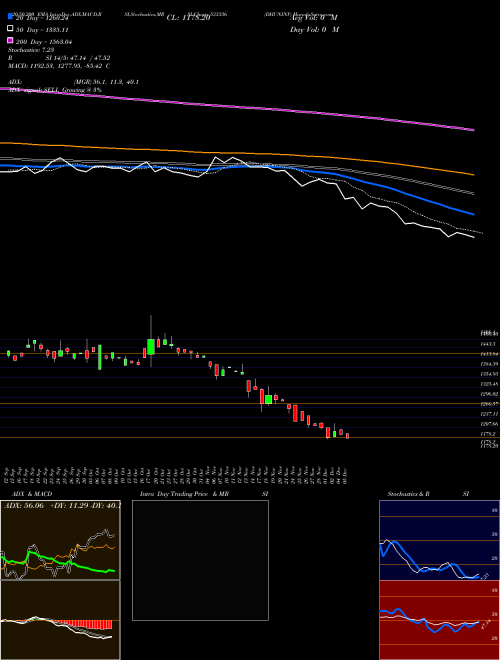Open the empty intraday trading price panel
This screenshot has height=660, width=500.
[200, 560]
